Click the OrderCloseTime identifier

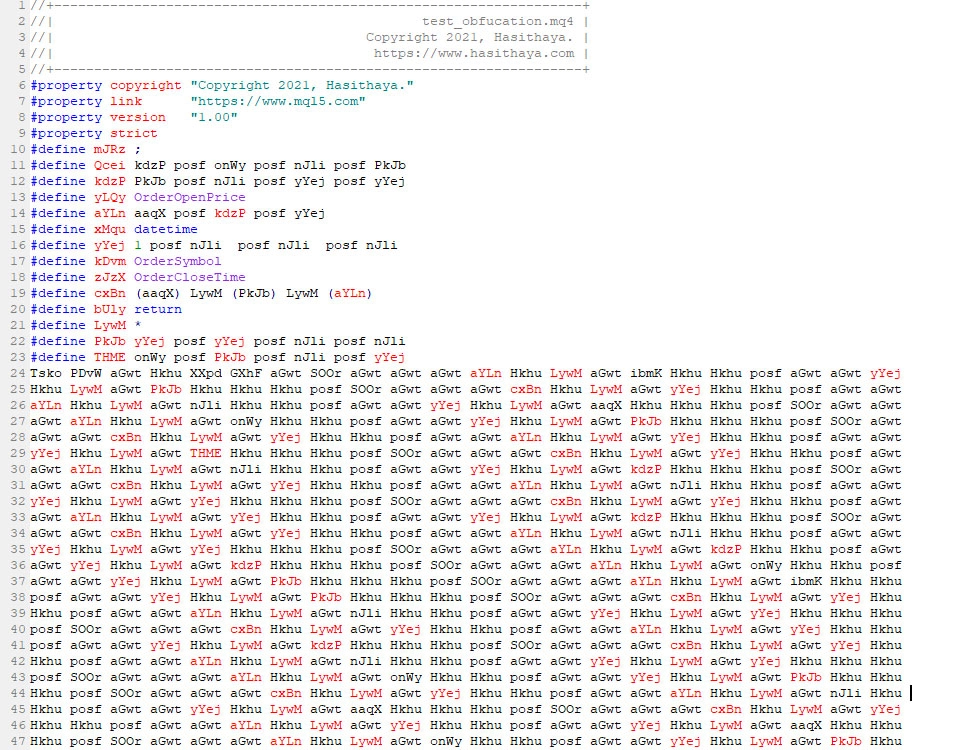(190, 277)
